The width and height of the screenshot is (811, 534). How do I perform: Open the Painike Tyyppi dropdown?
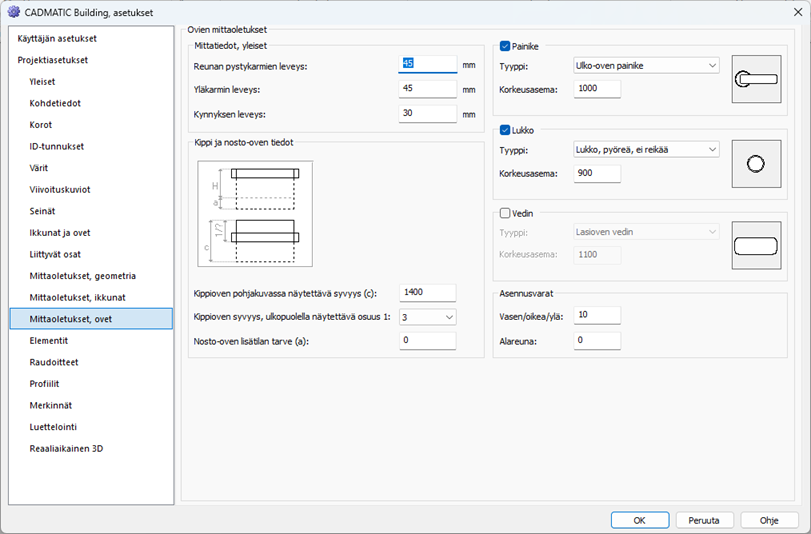(646, 66)
